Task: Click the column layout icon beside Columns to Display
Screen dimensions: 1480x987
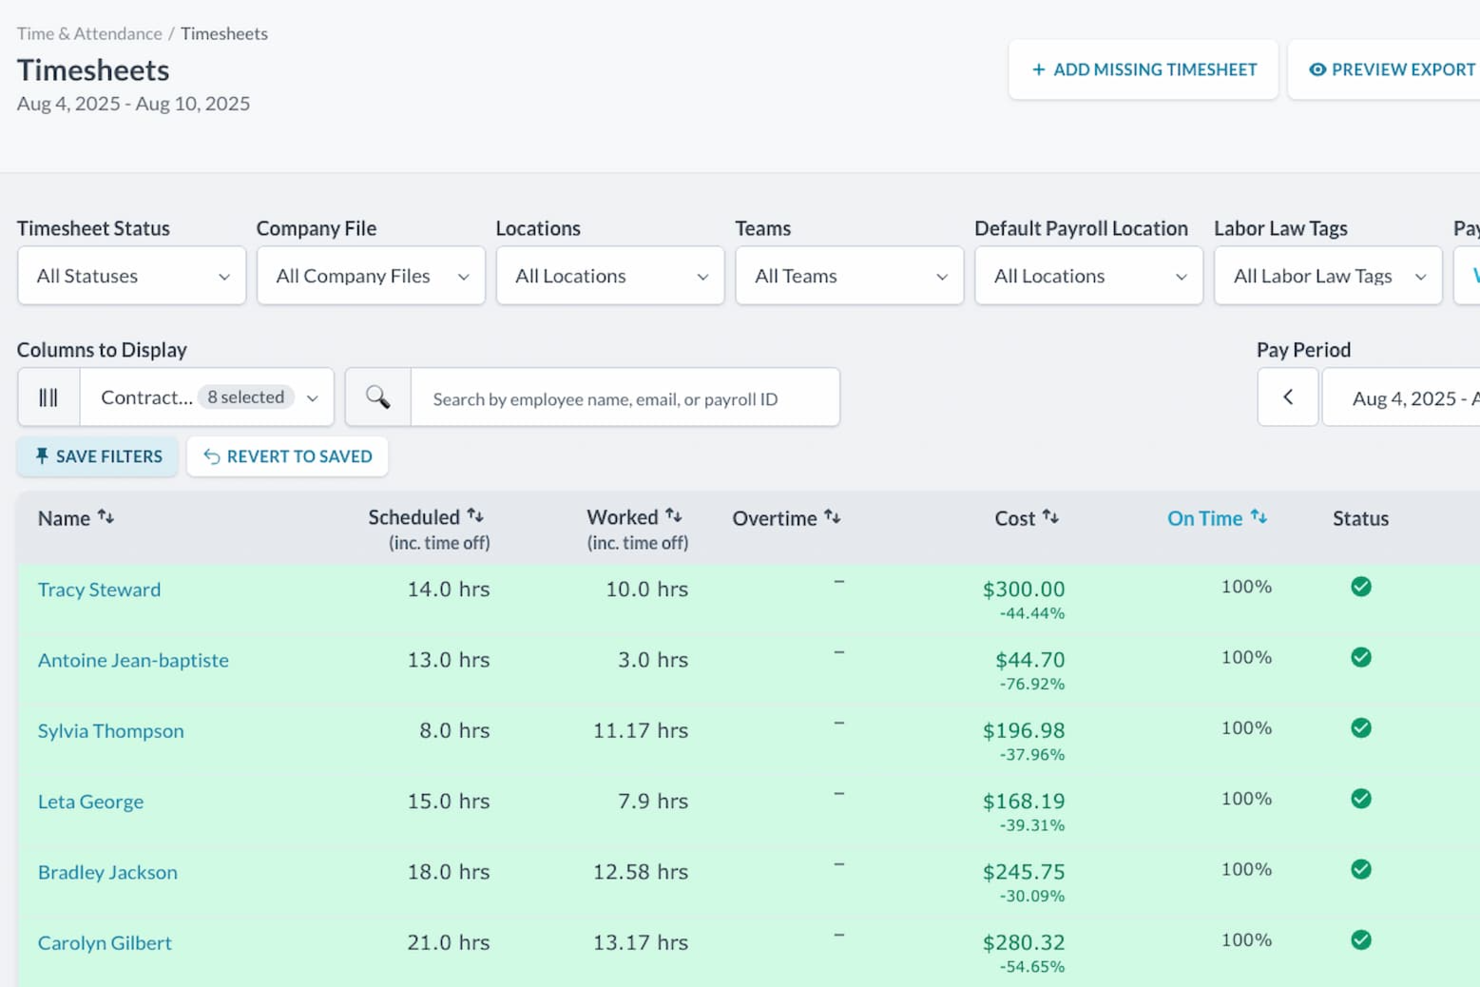Action: pyautogui.click(x=47, y=397)
